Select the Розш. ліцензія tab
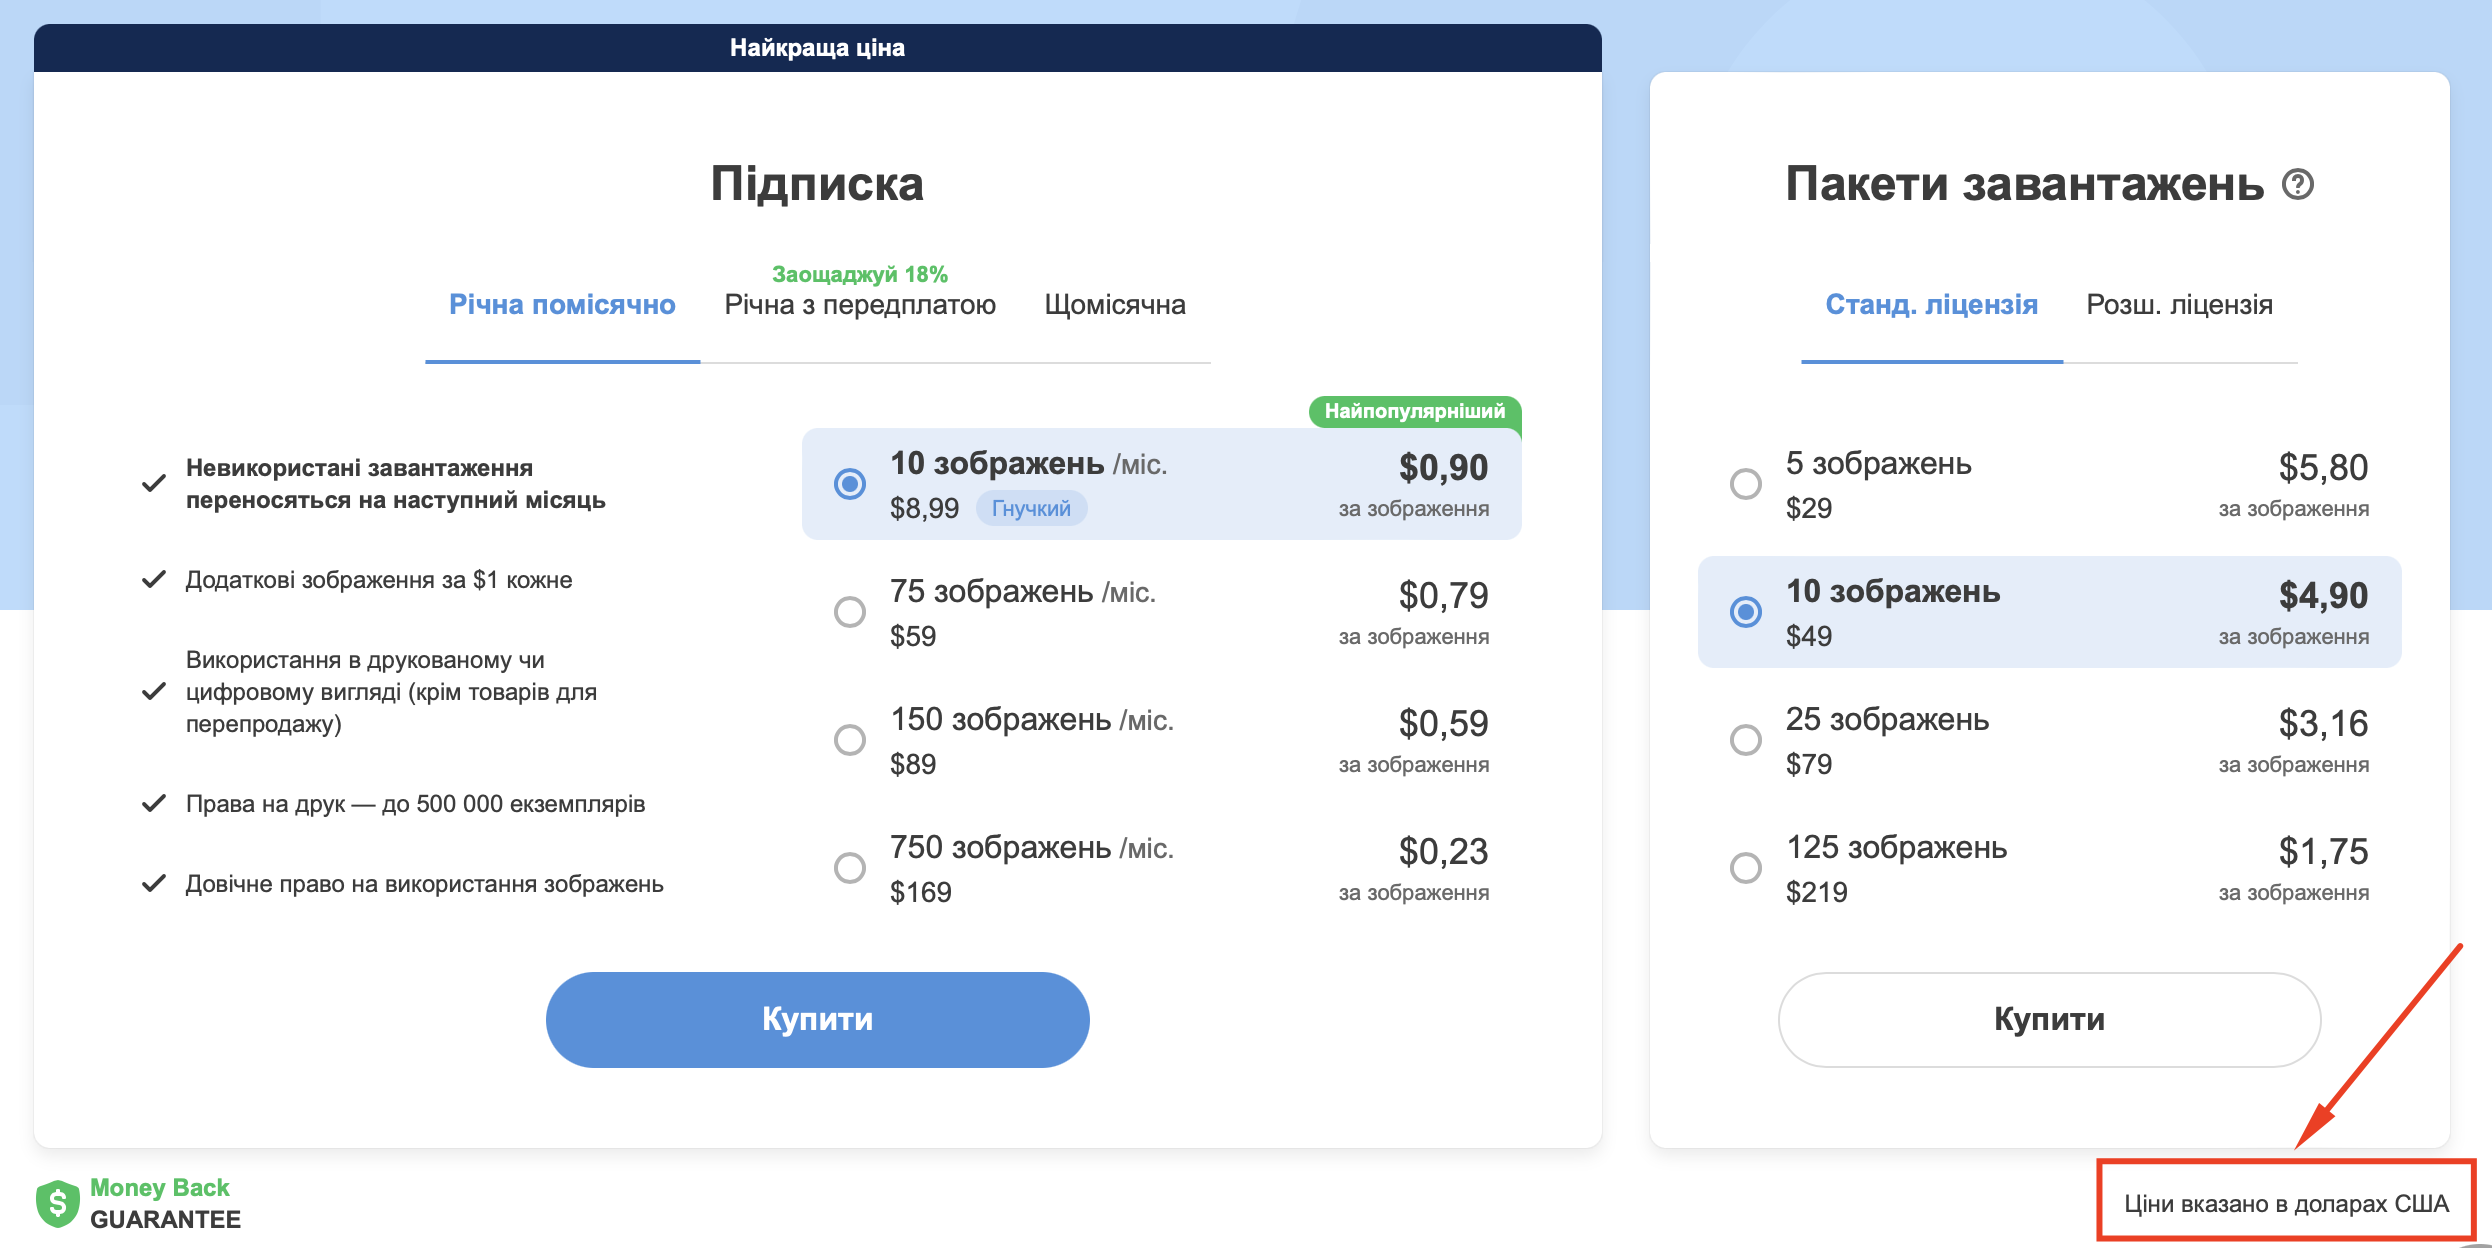The height and width of the screenshot is (1248, 2492). click(x=2180, y=305)
